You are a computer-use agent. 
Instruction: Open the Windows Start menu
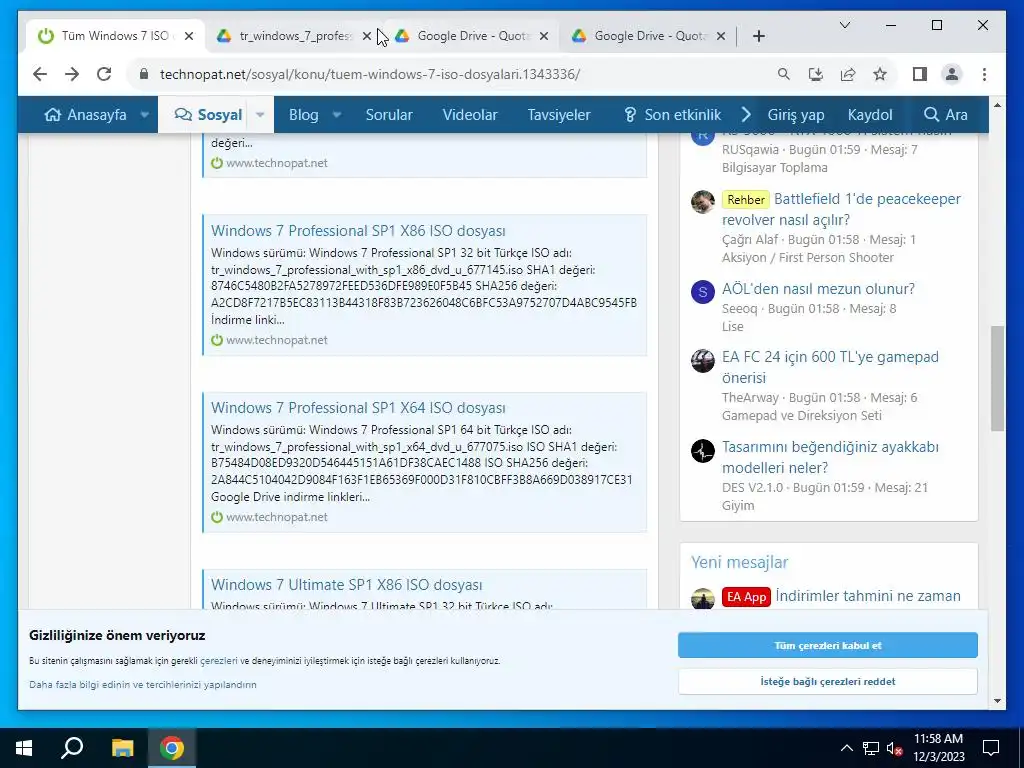24,748
